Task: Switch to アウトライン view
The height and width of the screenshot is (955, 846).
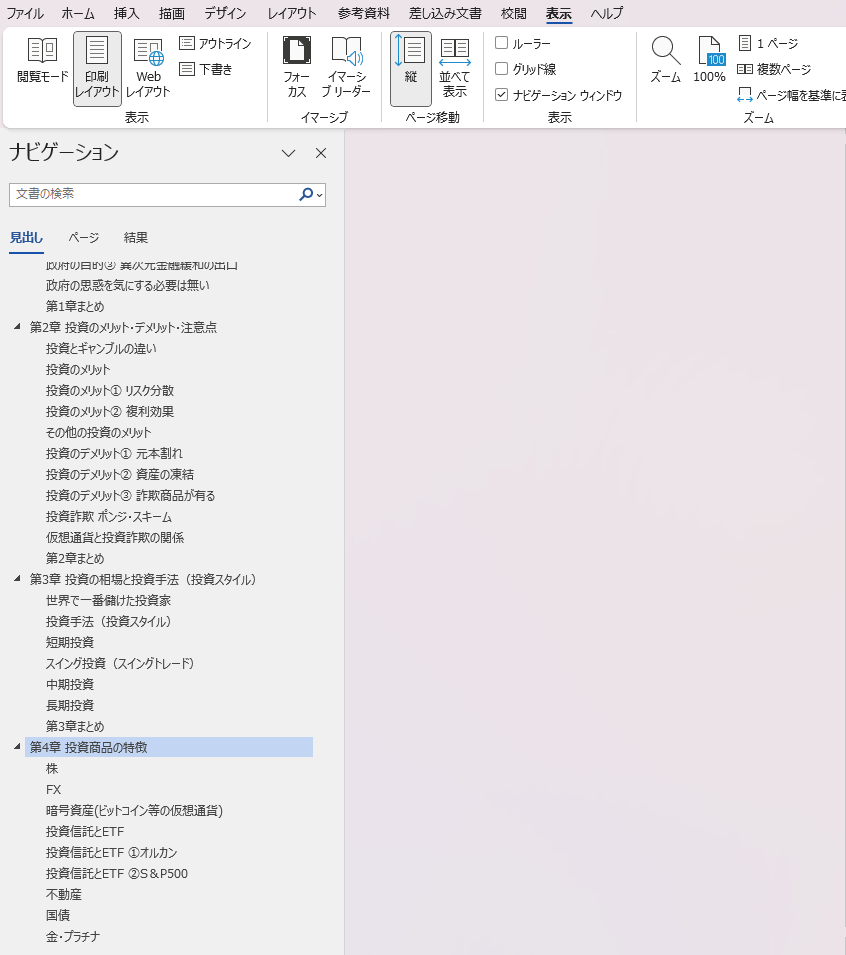Action: click(x=215, y=44)
